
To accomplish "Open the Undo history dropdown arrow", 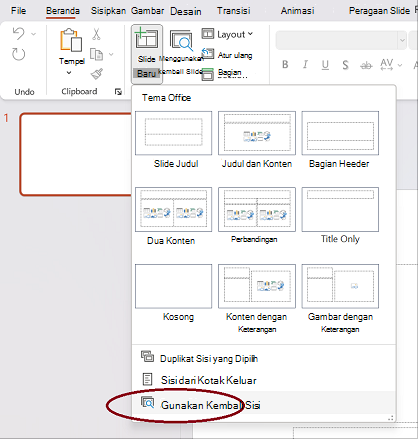I will click(33, 34).
